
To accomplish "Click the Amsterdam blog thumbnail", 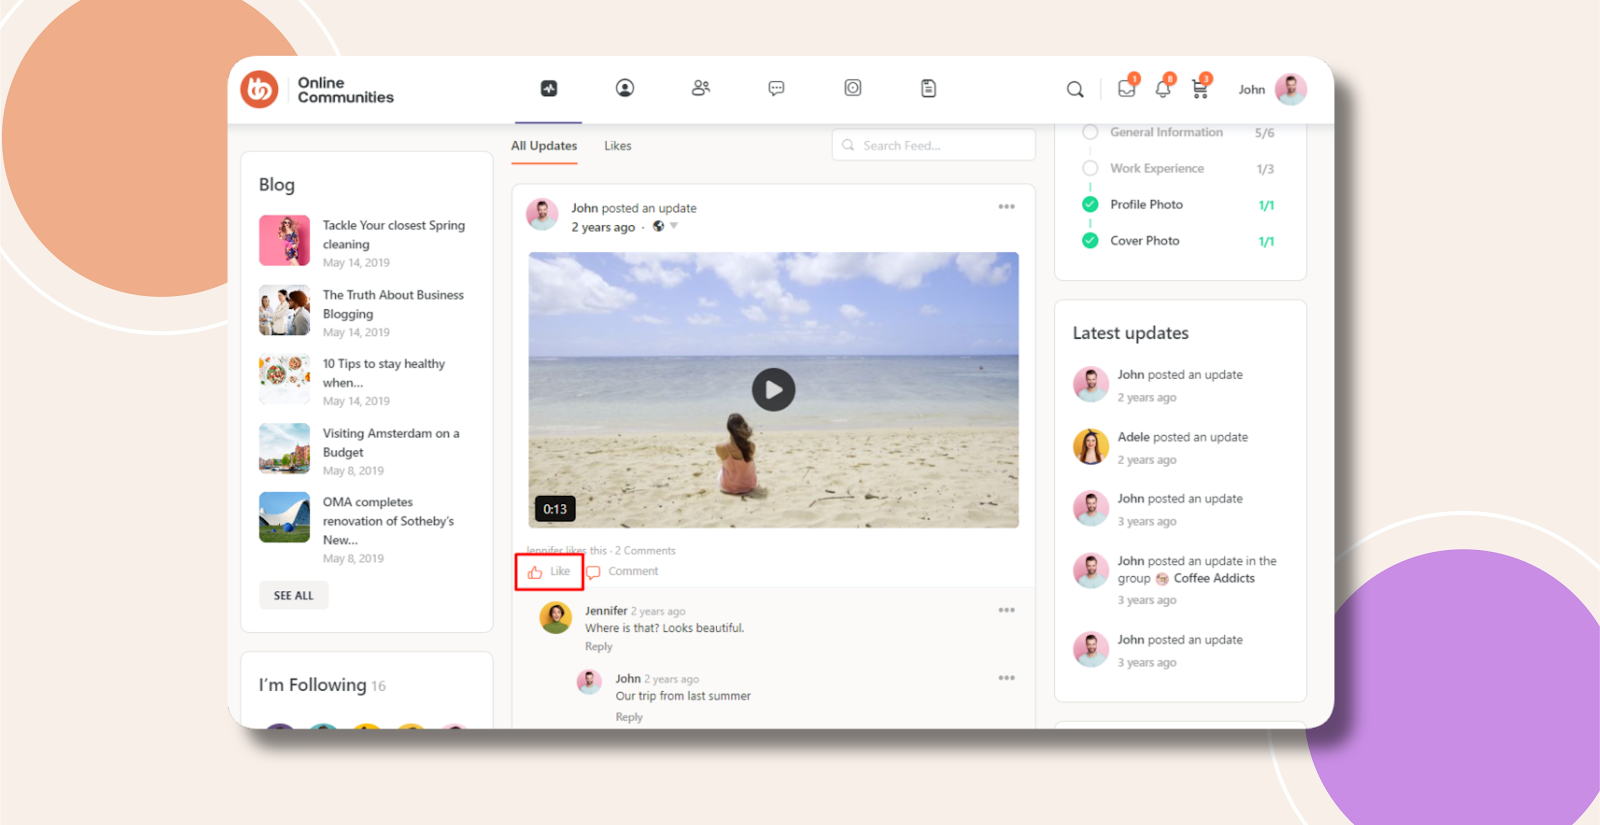I will (284, 448).
